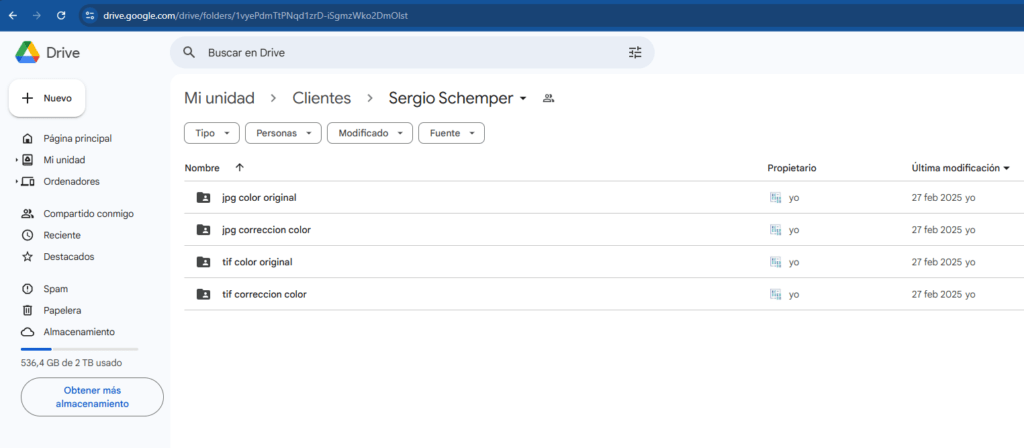Click the browser address bar URL

point(255,15)
